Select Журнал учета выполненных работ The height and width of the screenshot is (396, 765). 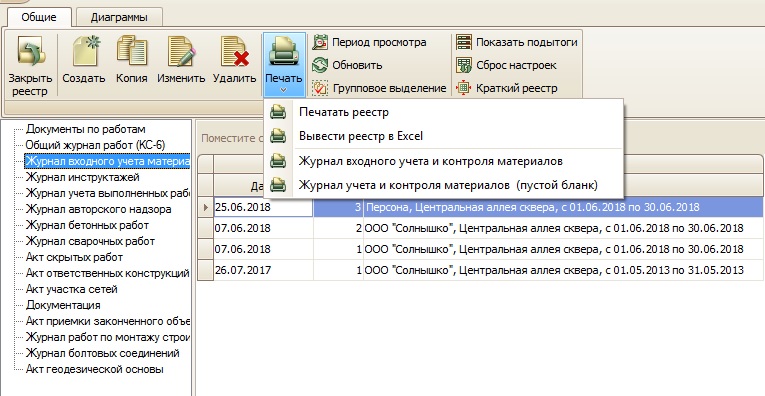107,193
